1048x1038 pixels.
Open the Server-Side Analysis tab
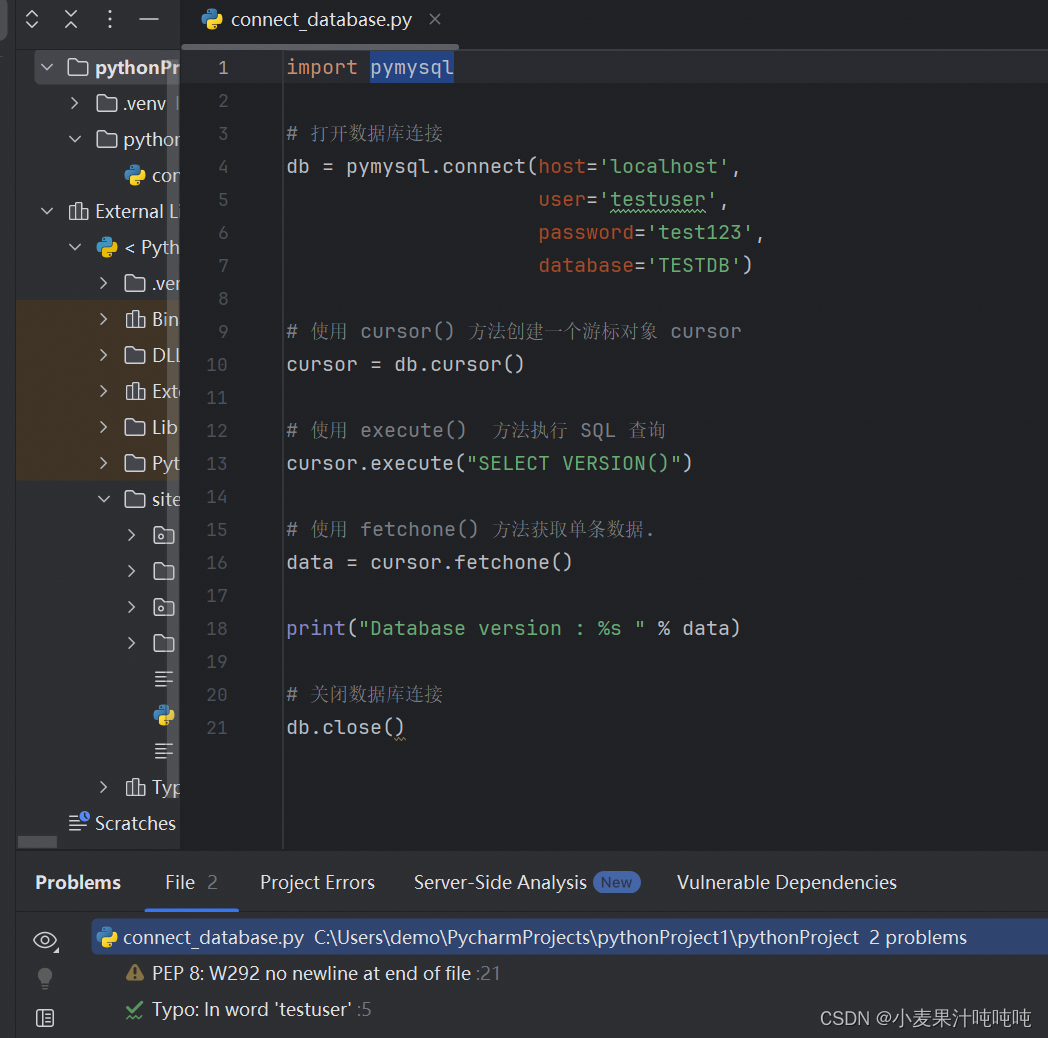[x=499, y=882]
